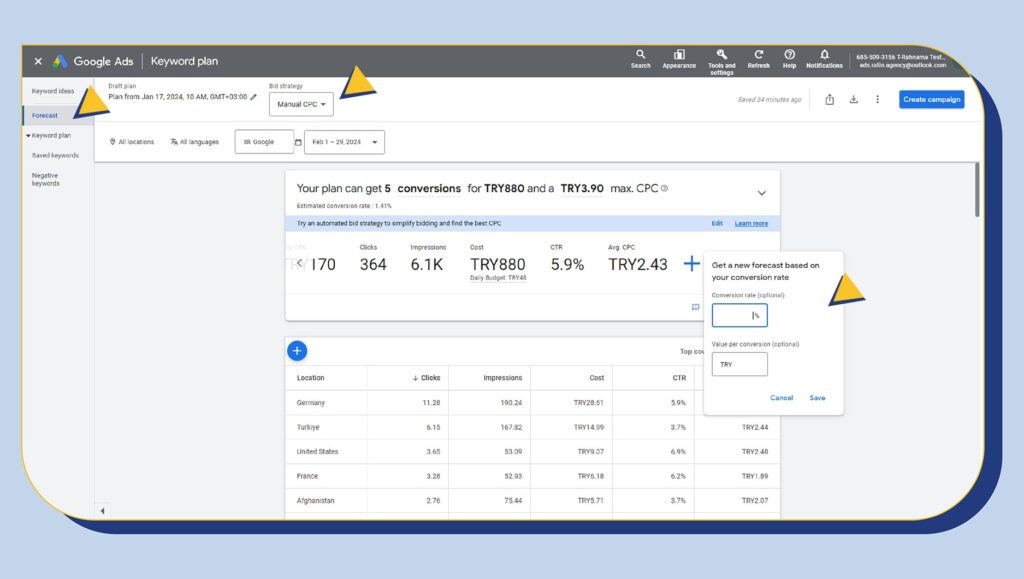Open the Help icon
Image resolution: width=1024 pixels, height=579 pixels.
(x=790, y=59)
